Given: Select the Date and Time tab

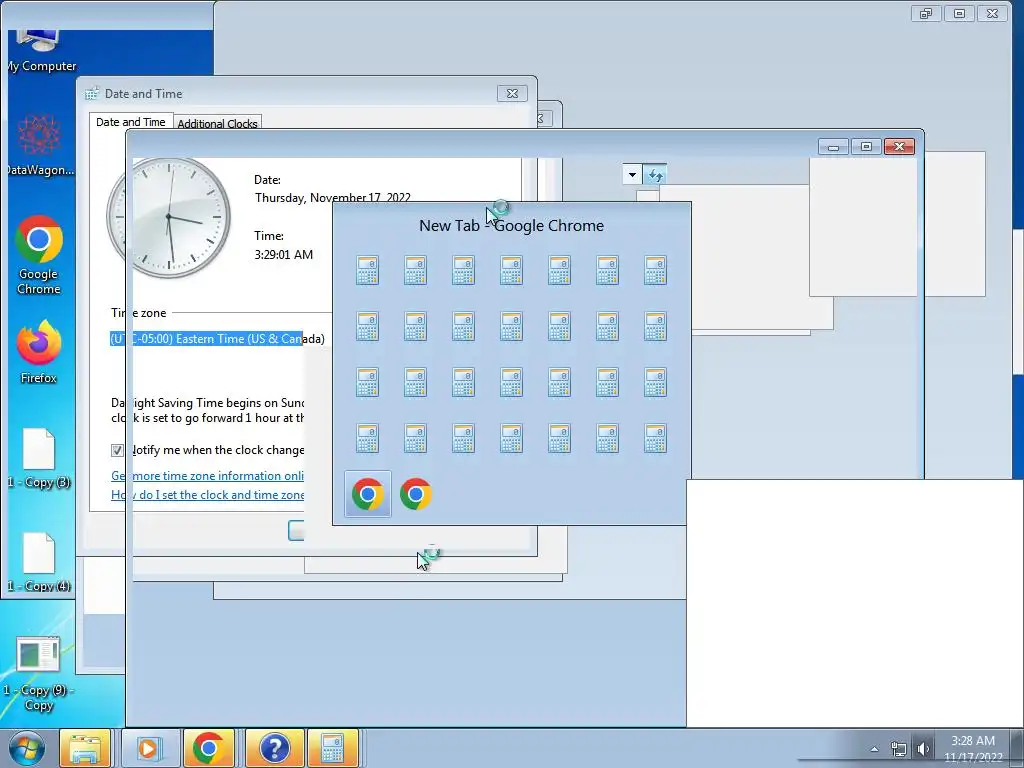Looking at the screenshot, I should tap(131, 121).
